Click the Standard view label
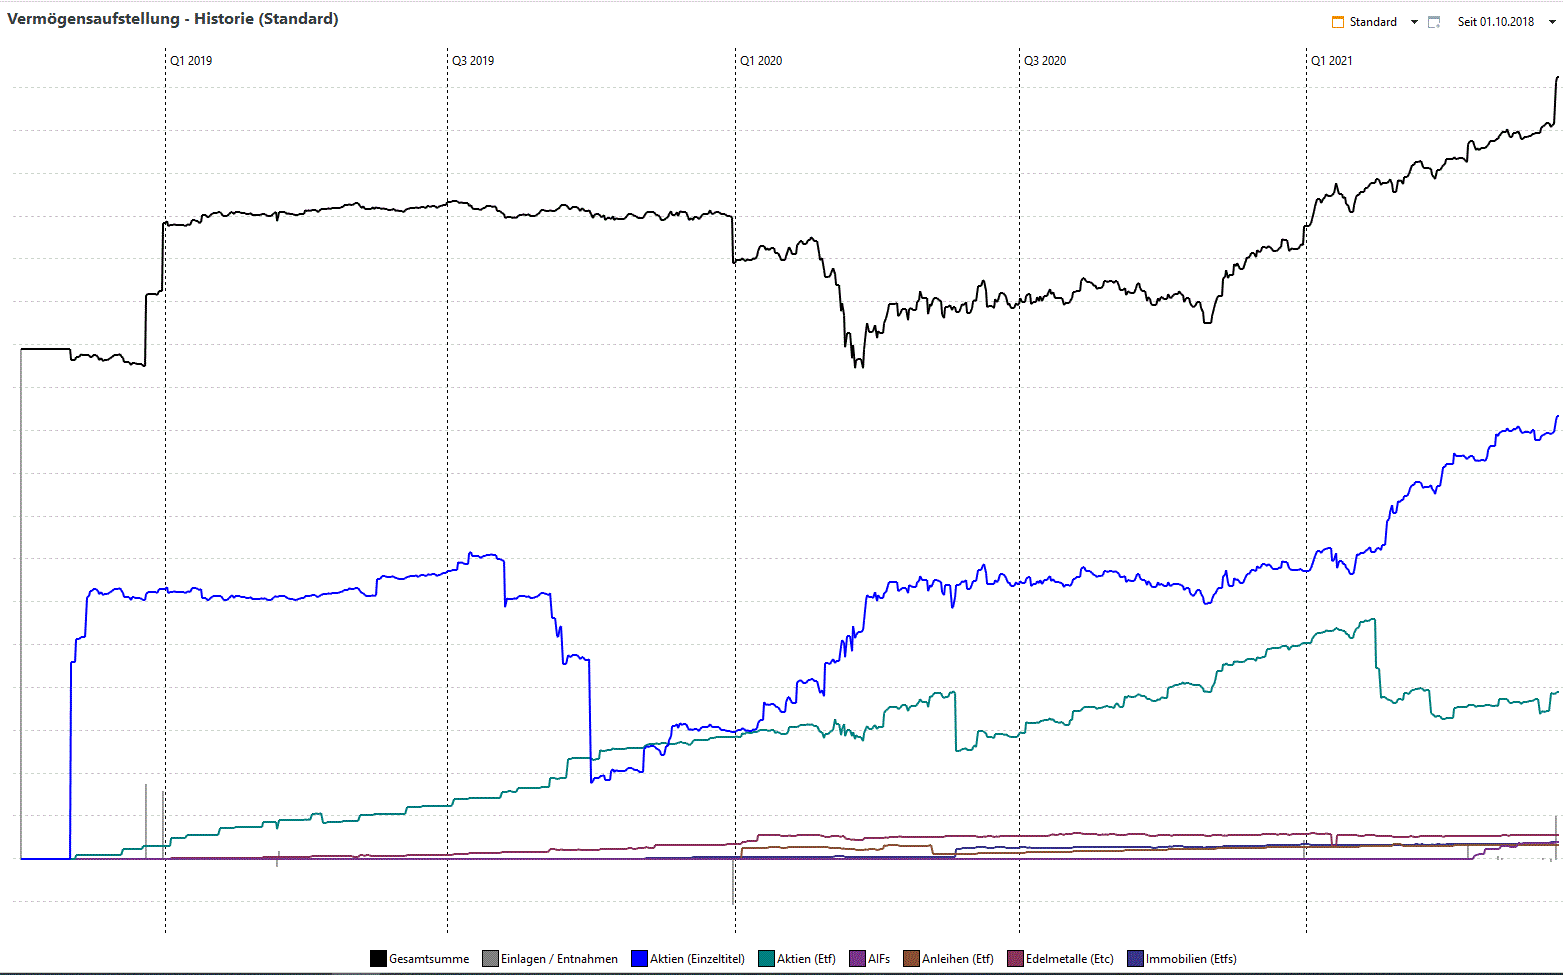This screenshot has width=1563, height=975. click(1373, 22)
